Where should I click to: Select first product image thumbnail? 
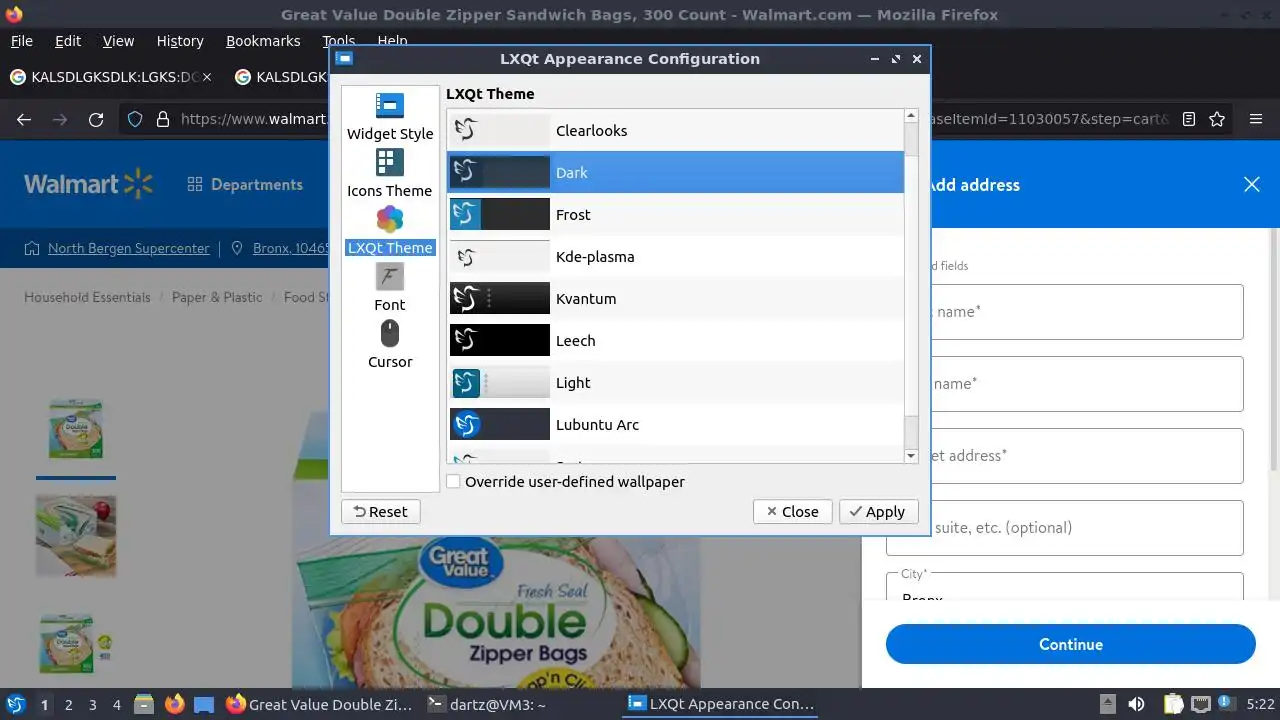76,428
